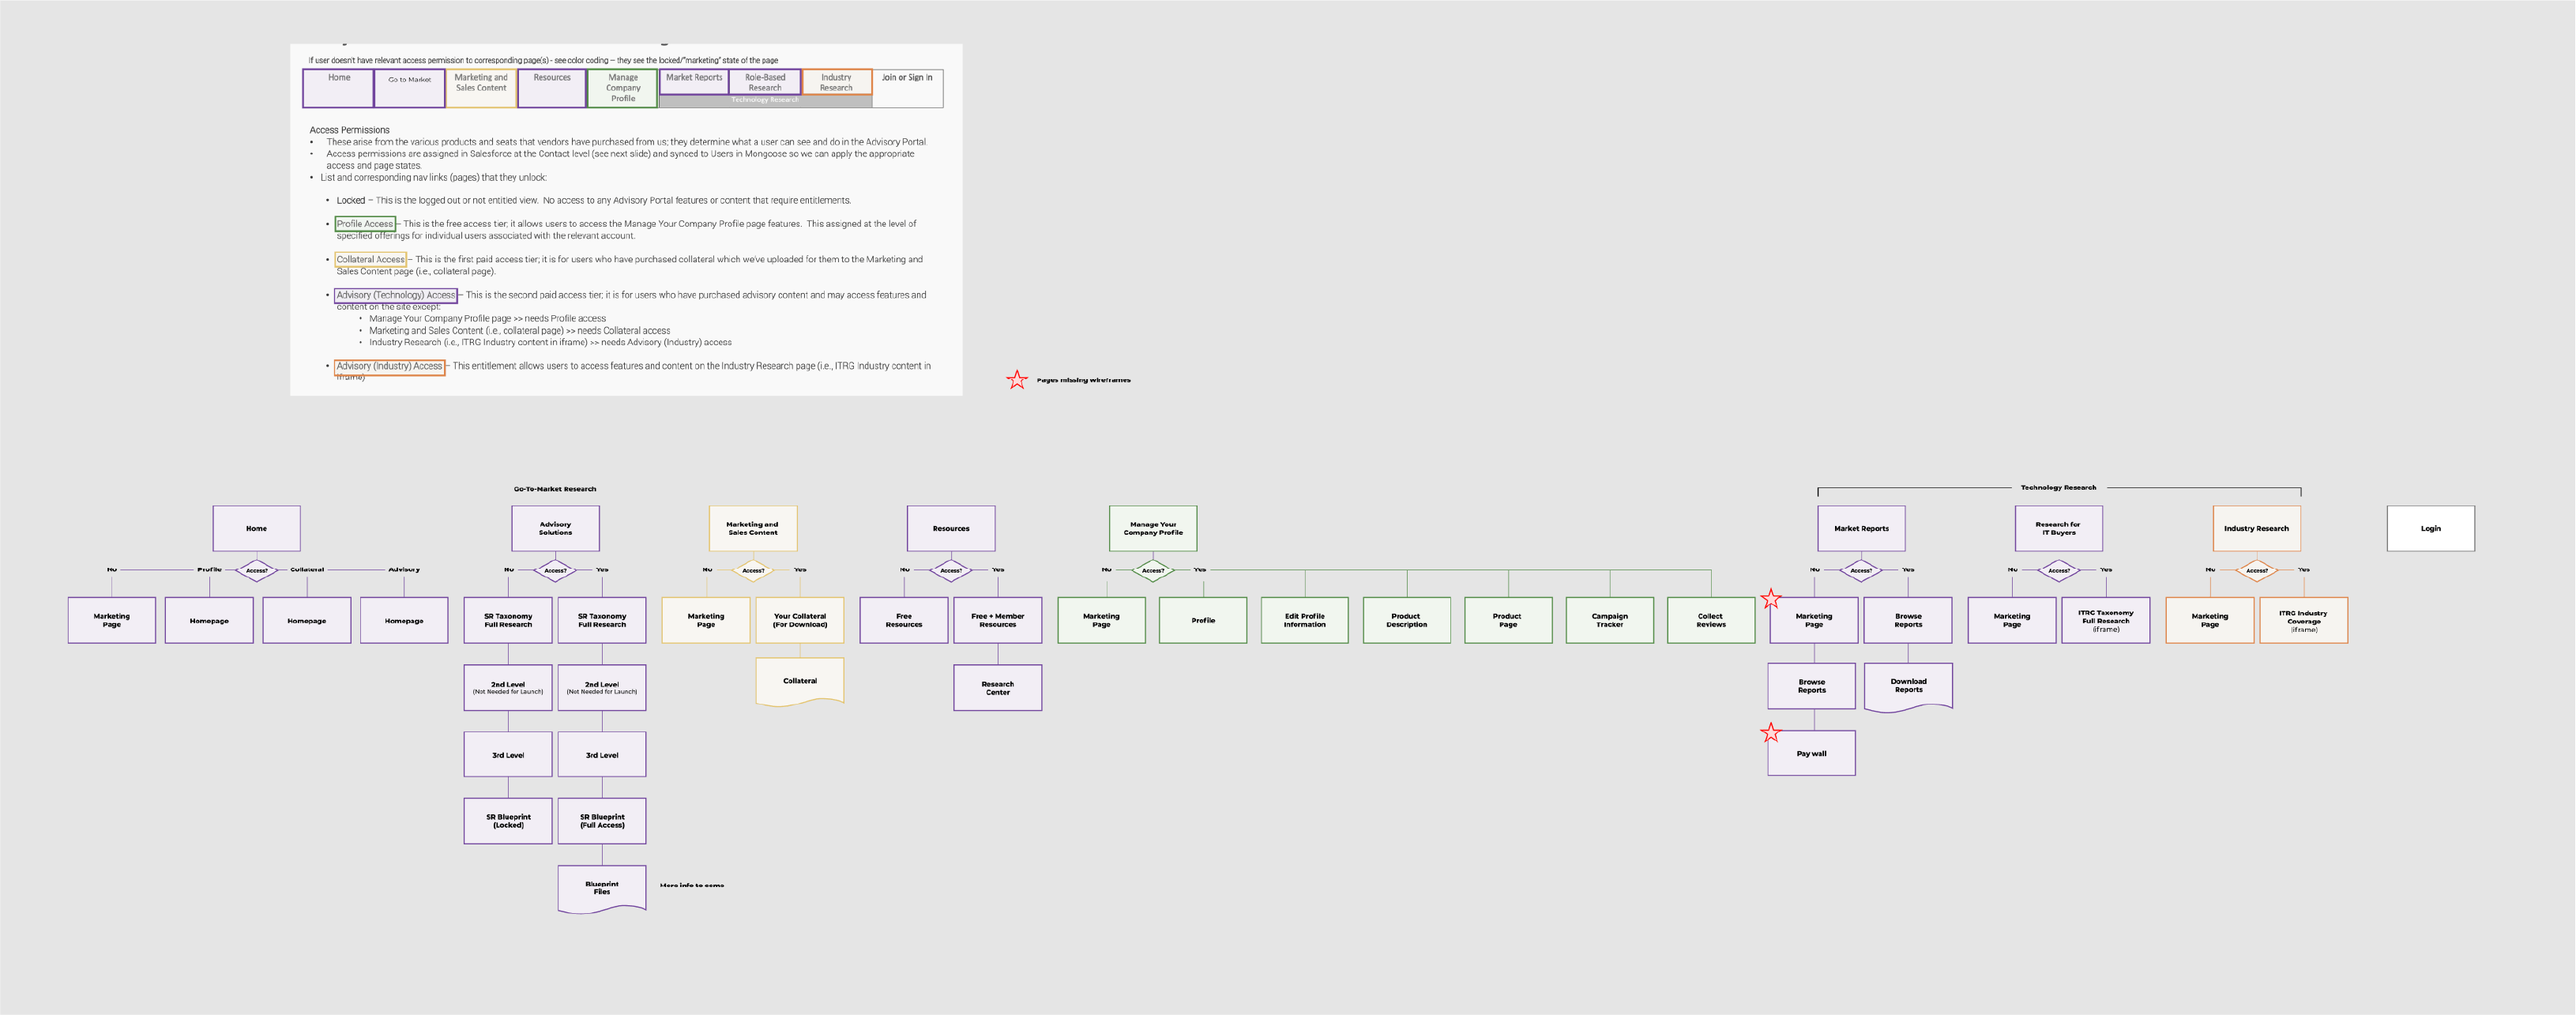The width and height of the screenshot is (2576, 1015).
Task: Select the star icon near Paywall node
Action: (x=1769, y=732)
